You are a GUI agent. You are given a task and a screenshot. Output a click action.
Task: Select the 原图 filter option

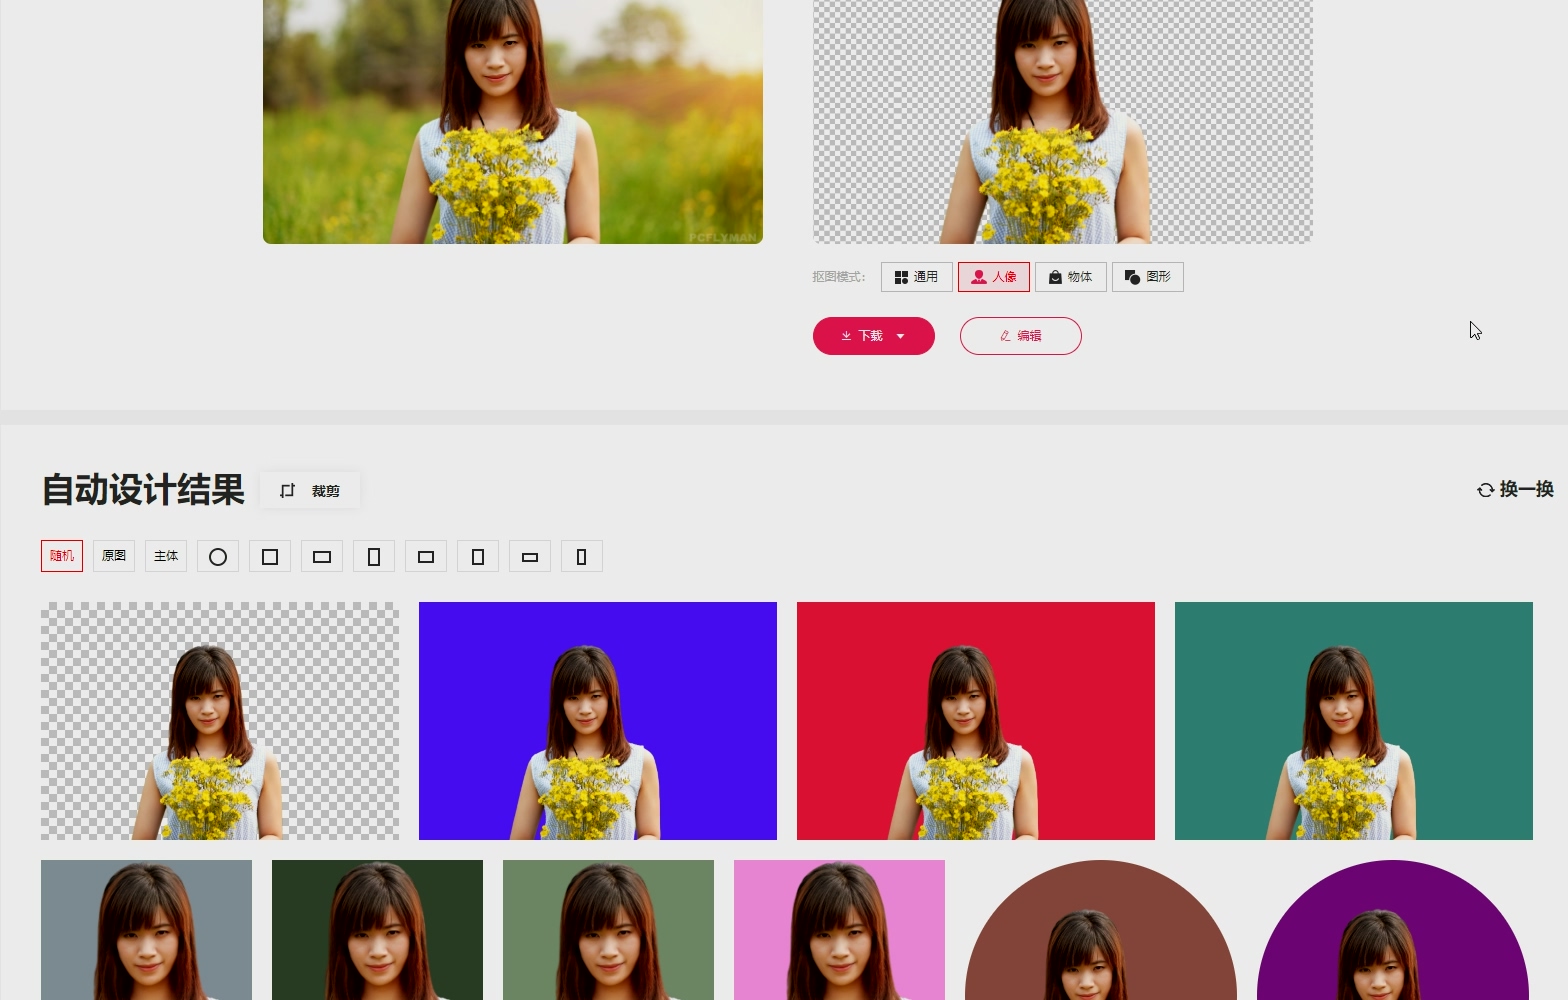click(114, 556)
